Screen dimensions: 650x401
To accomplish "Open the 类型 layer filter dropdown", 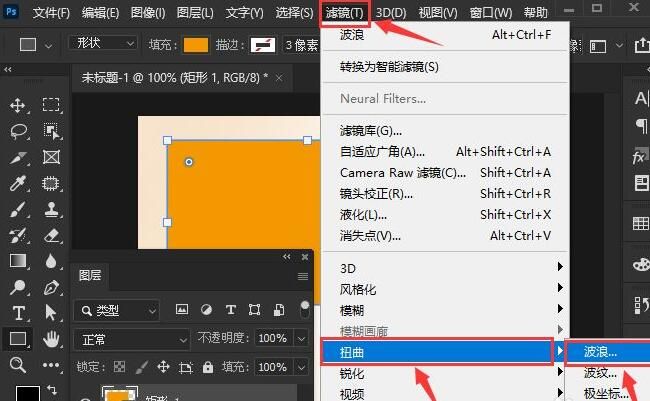I will pos(117,310).
